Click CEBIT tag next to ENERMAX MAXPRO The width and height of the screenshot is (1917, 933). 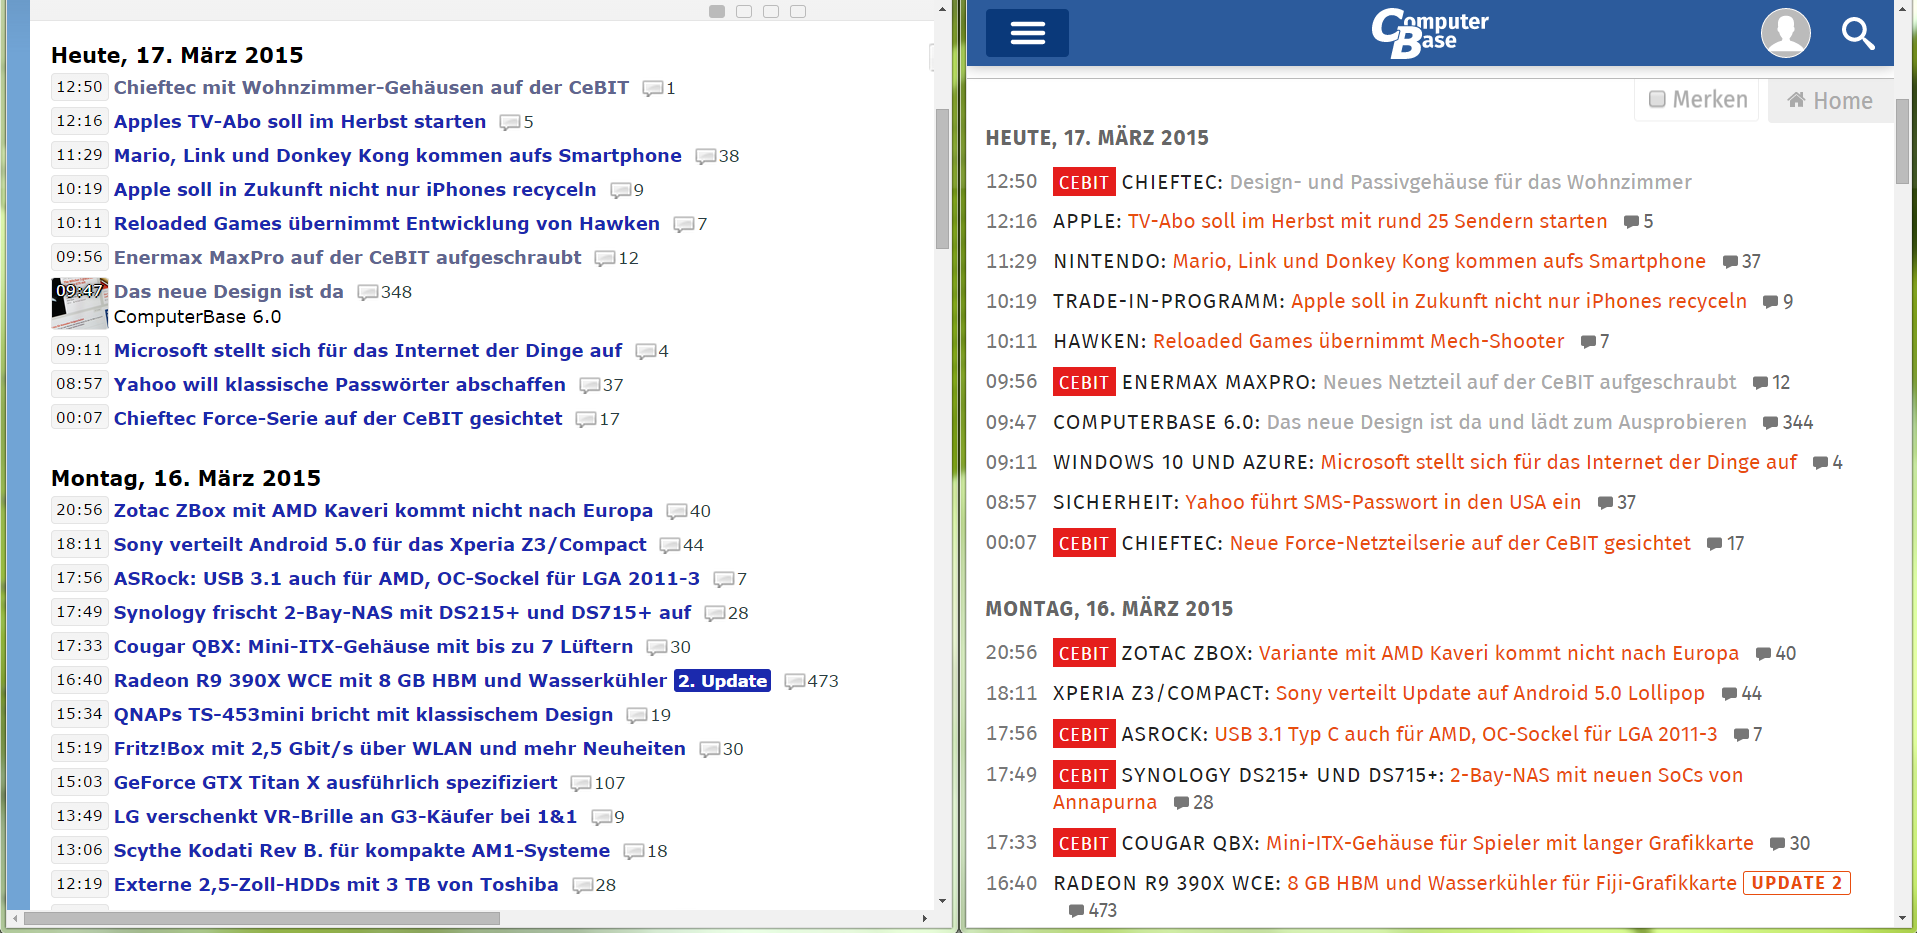click(1083, 382)
